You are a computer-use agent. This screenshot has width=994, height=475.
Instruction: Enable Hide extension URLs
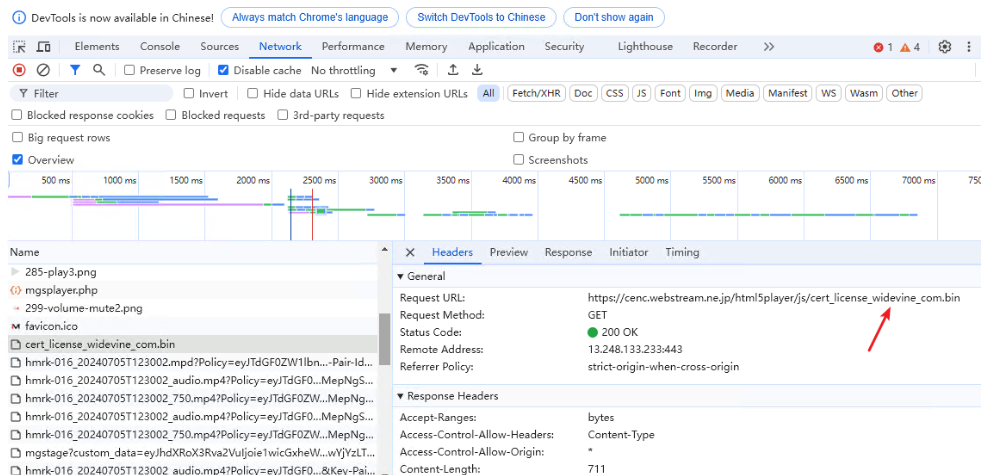click(x=356, y=93)
